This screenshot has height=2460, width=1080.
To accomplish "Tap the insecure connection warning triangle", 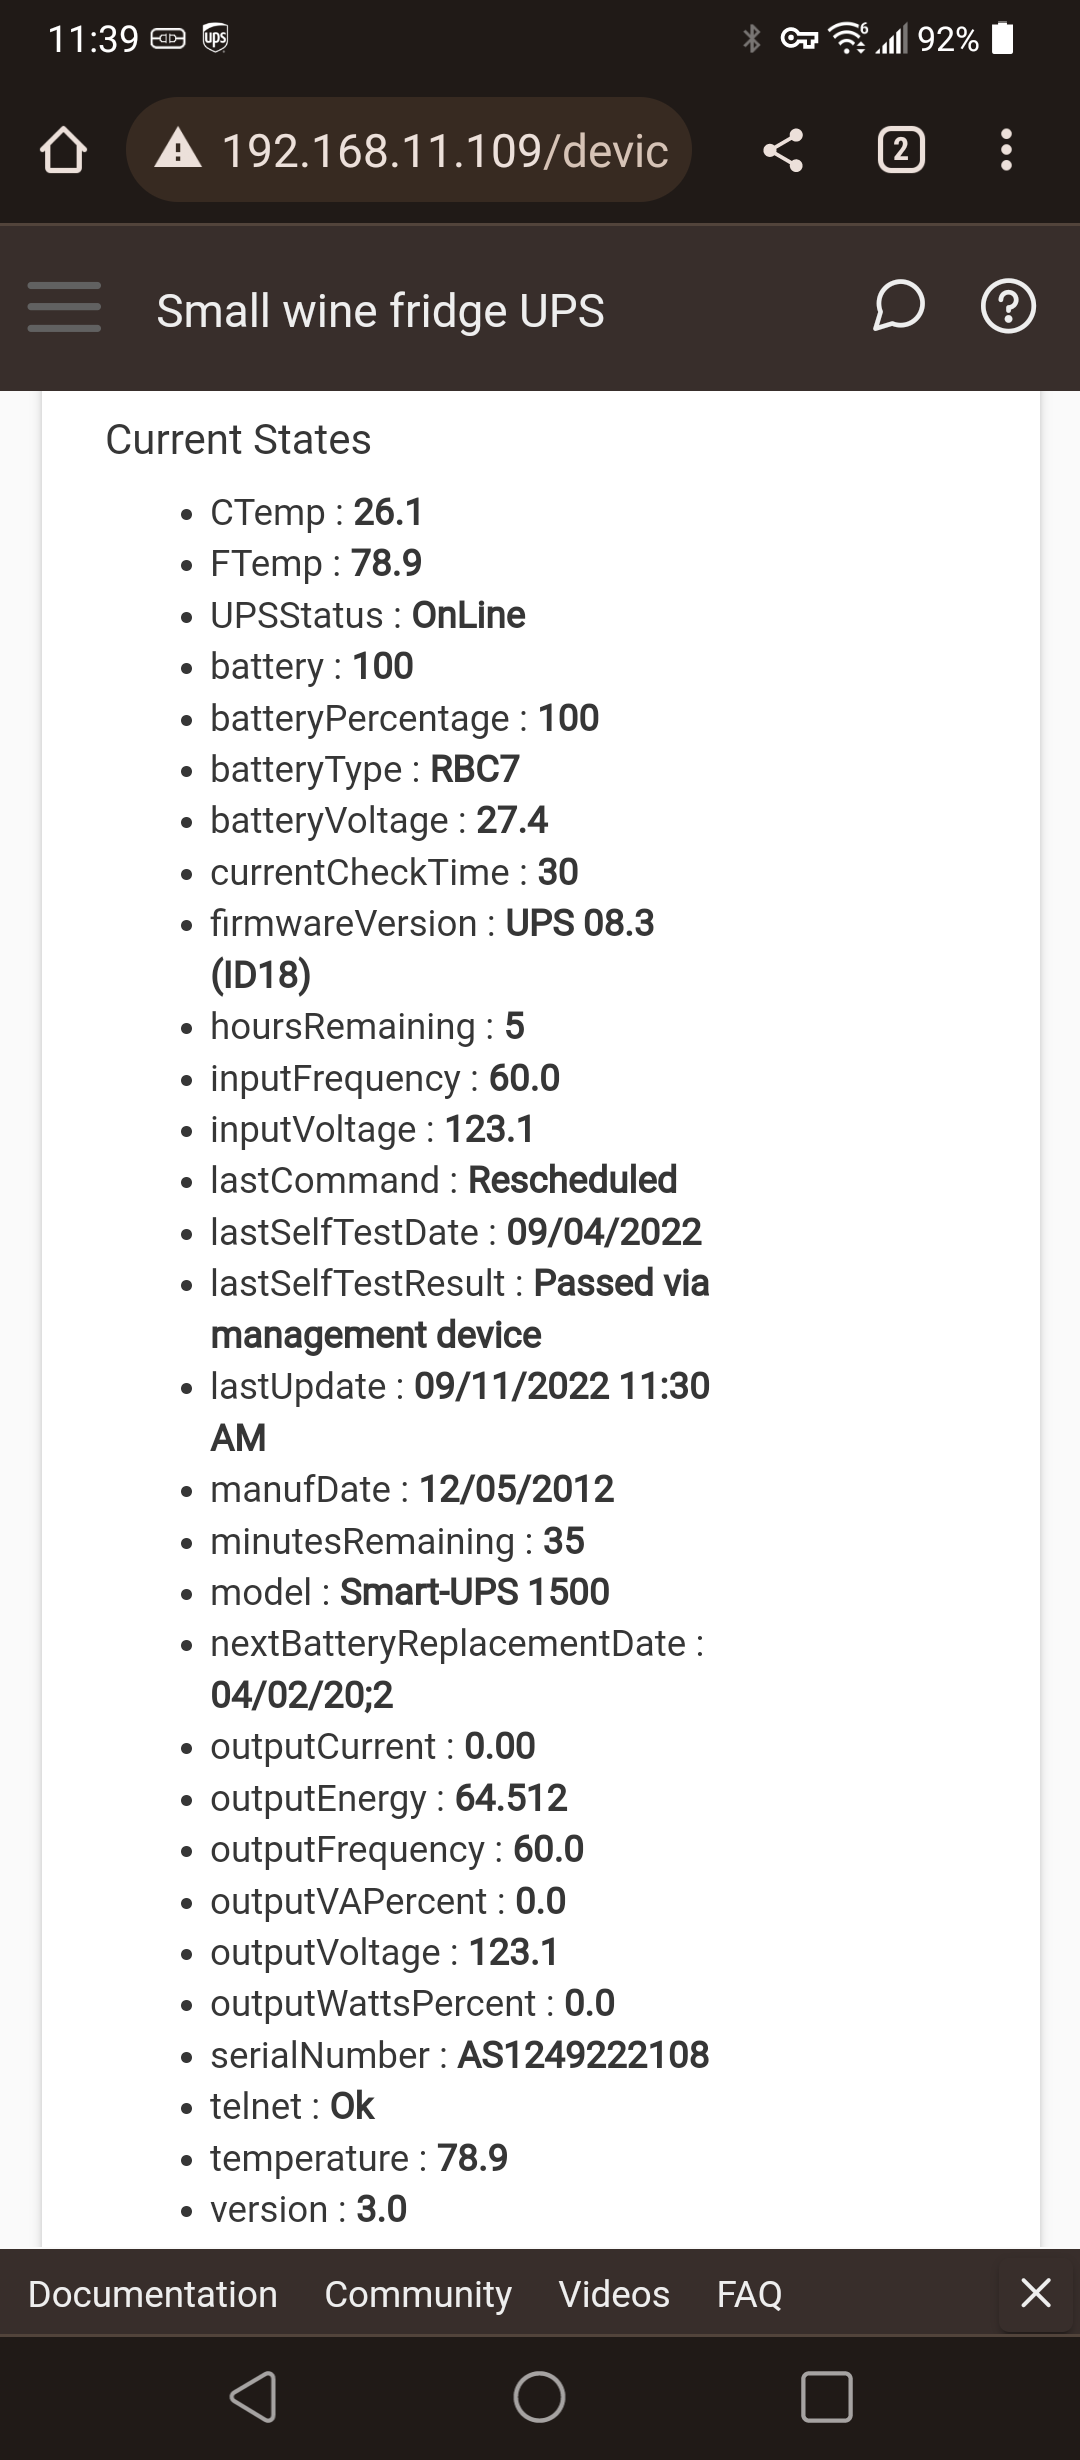I will (x=179, y=151).
